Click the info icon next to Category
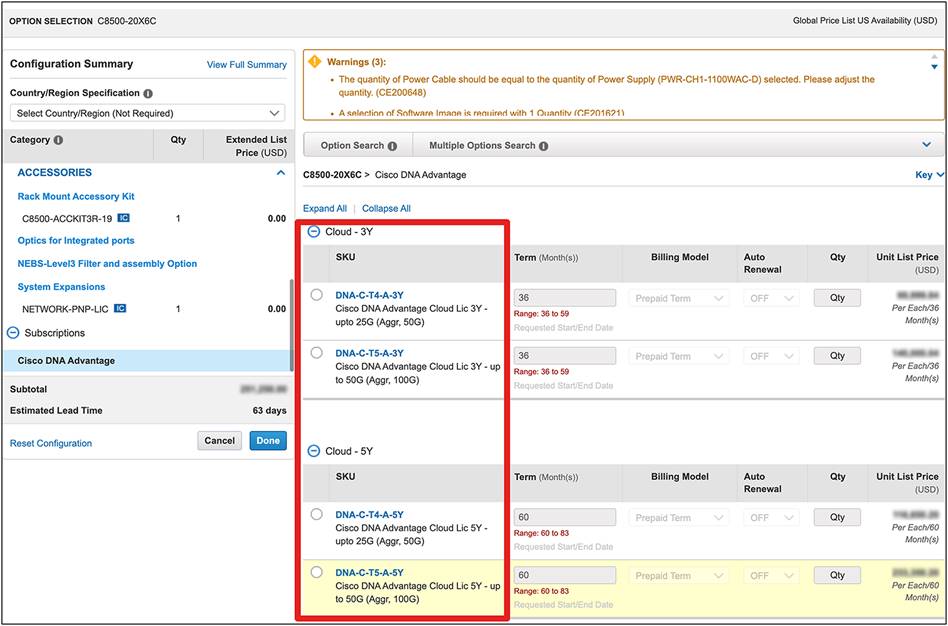 [58, 140]
